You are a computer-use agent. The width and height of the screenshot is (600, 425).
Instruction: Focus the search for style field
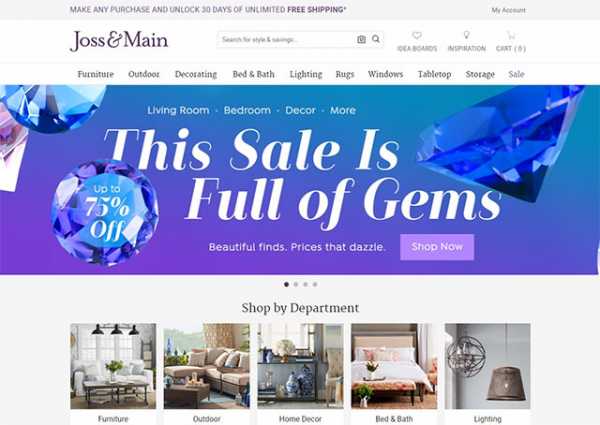click(286, 39)
